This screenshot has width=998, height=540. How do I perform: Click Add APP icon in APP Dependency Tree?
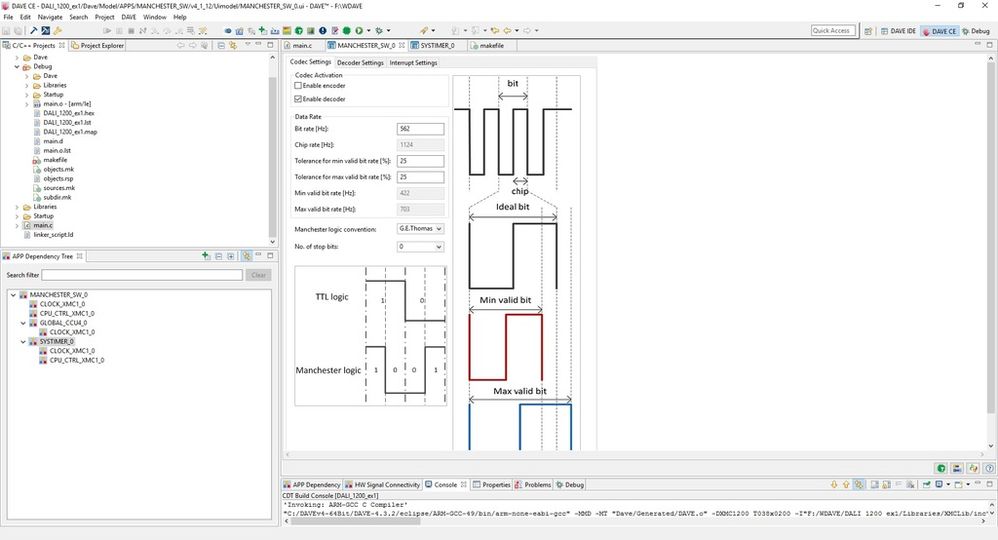(206, 256)
